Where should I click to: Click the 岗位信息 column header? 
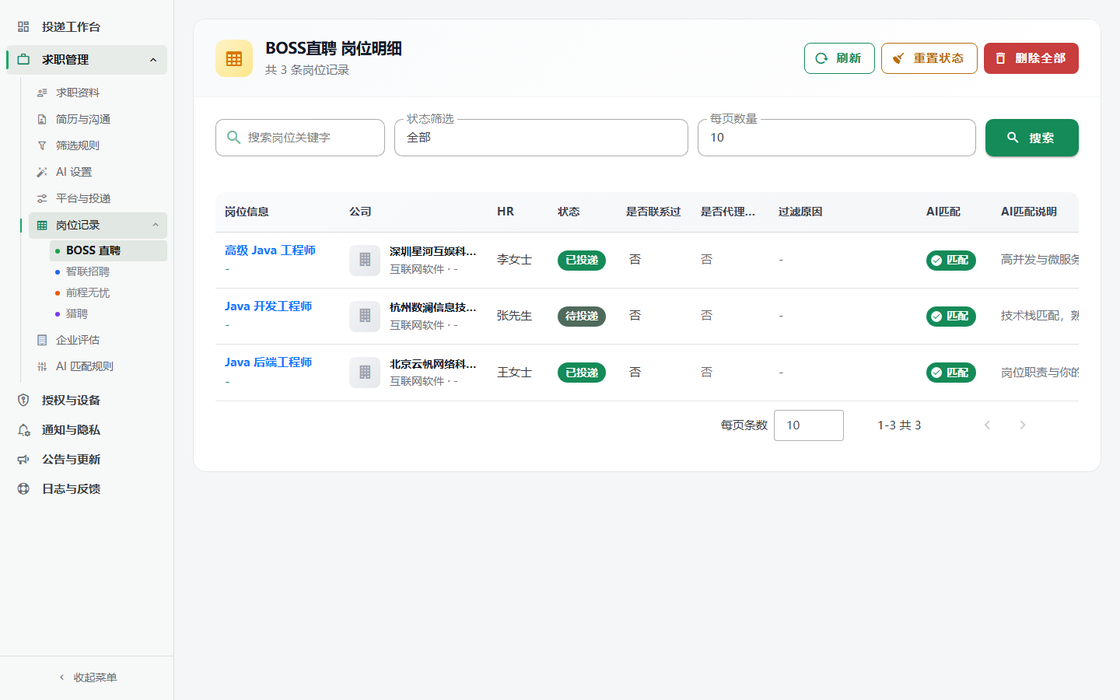coord(246,212)
